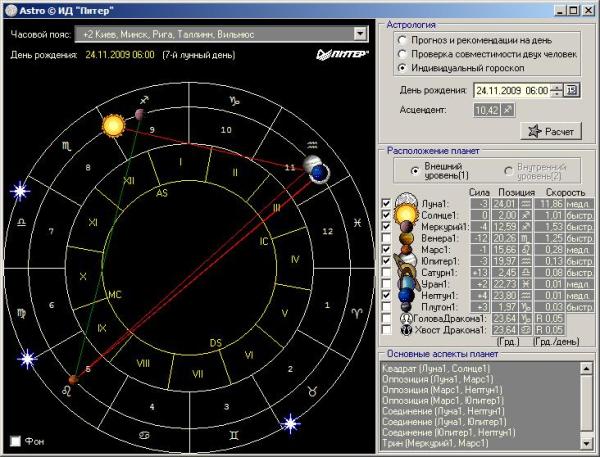The image size is (600, 457).
Task: Click the Capricorn zodiac symbol on chart
Action: (234, 101)
